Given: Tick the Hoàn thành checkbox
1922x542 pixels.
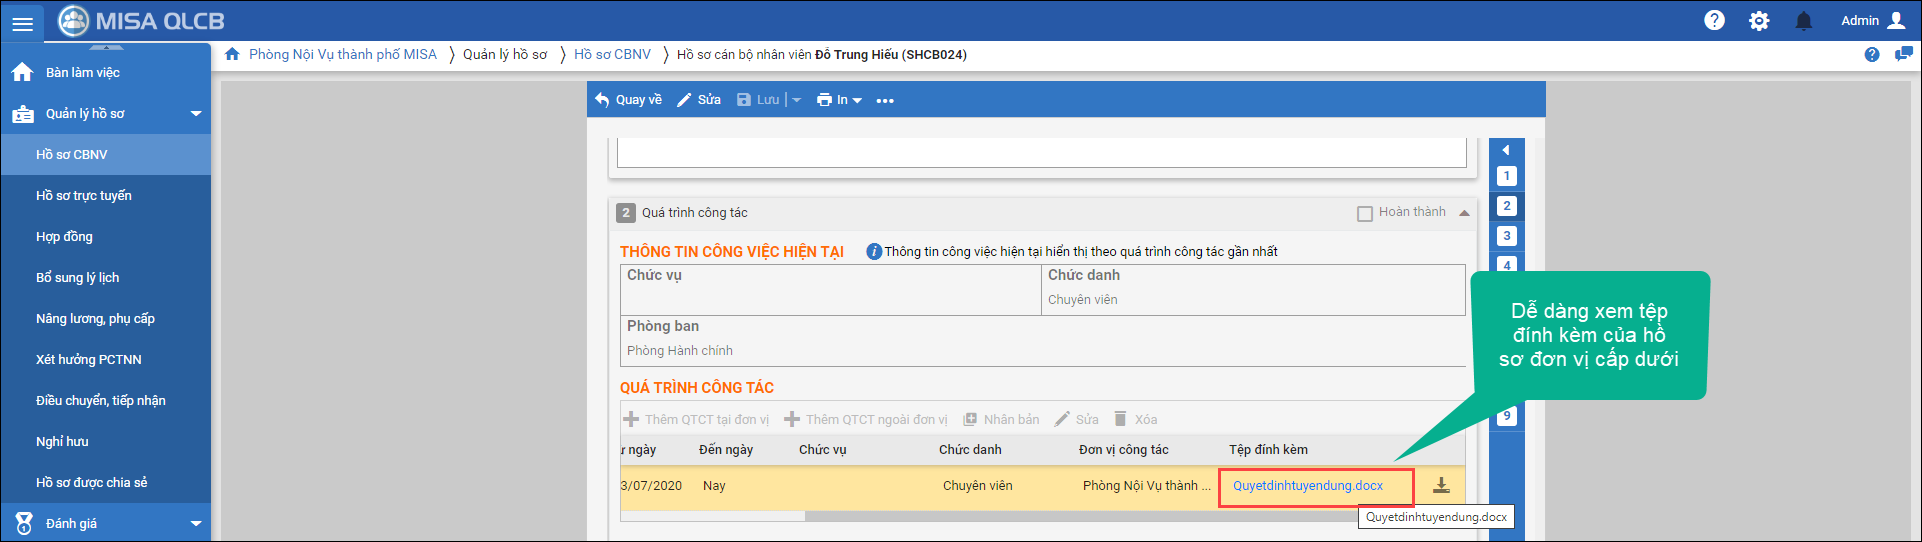Looking at the screenshot, I should pos(1364,213).
